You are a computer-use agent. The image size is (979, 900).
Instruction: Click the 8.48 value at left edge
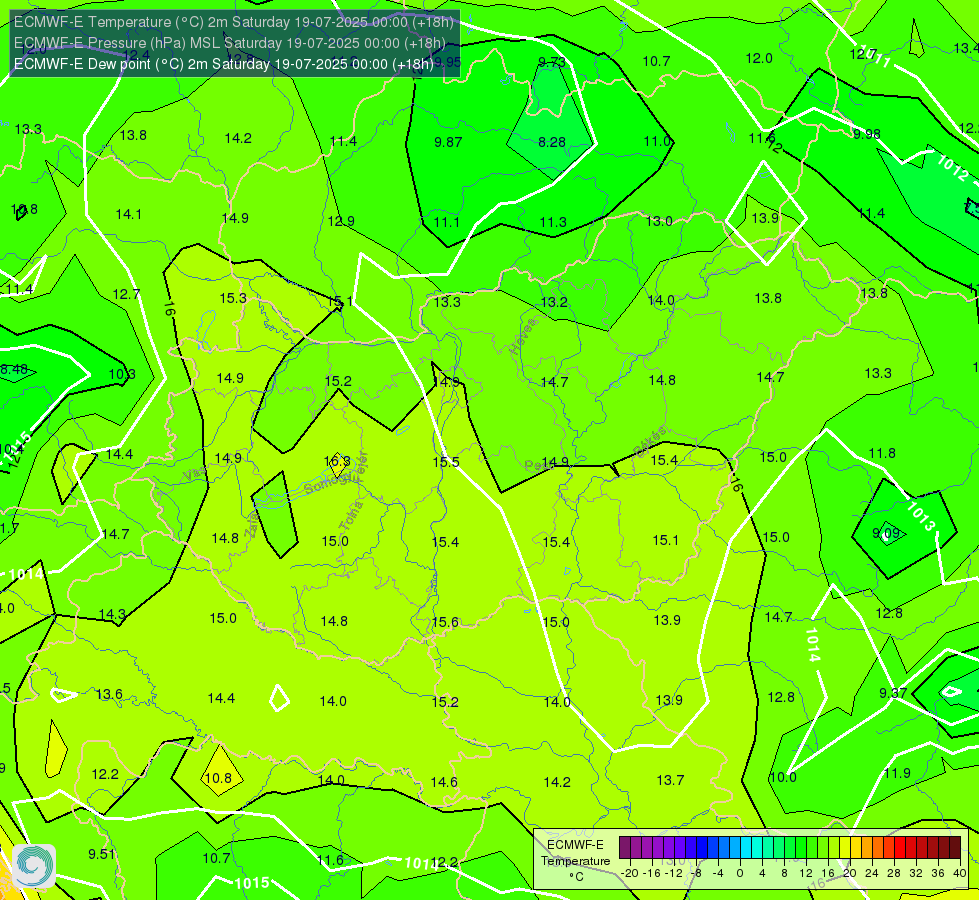point(14,369)
